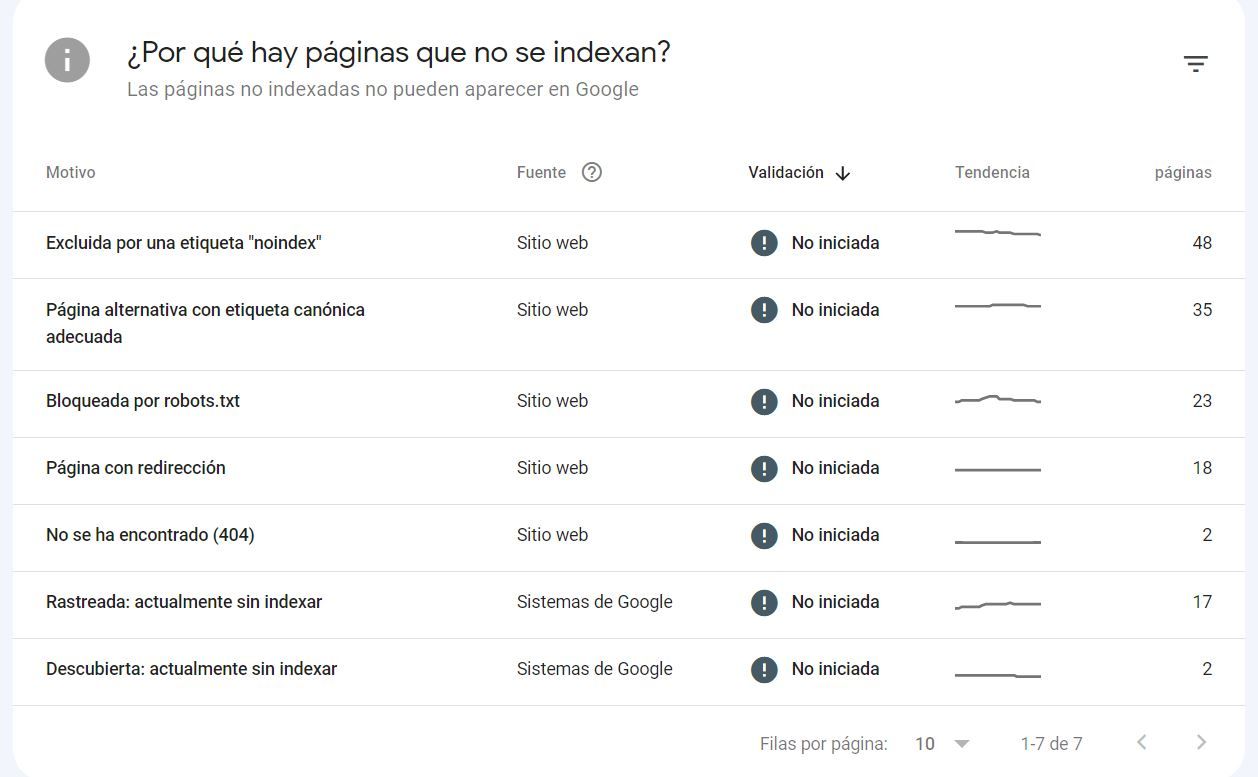This screenshot has height=777, width=1258.
Task: Open the help icon next to Fuente
Action: [x=592, y=172]
